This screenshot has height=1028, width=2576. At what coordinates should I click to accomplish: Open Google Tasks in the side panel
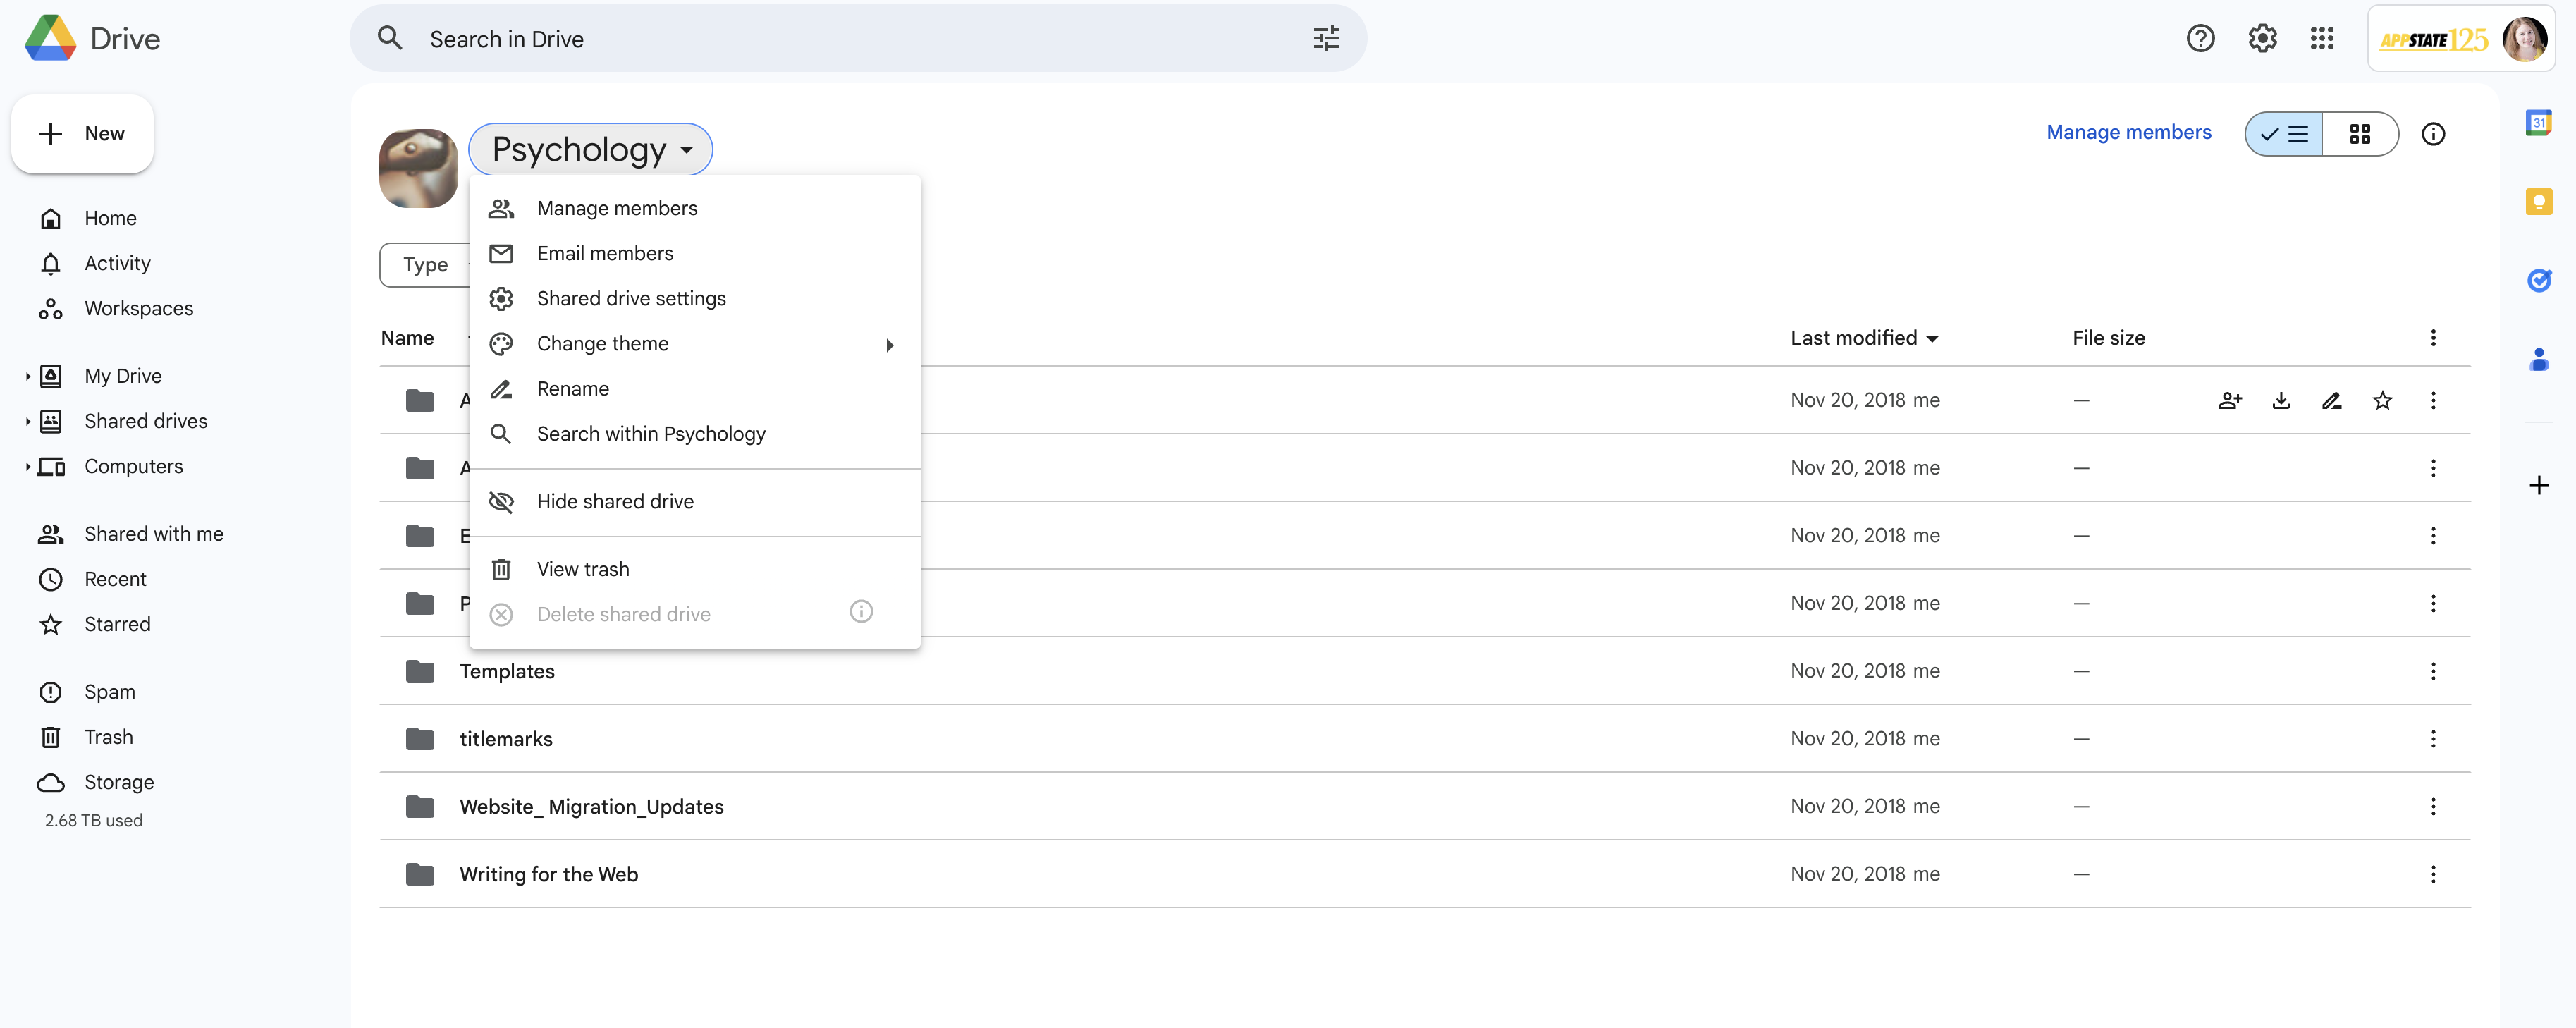[2538, 280]
